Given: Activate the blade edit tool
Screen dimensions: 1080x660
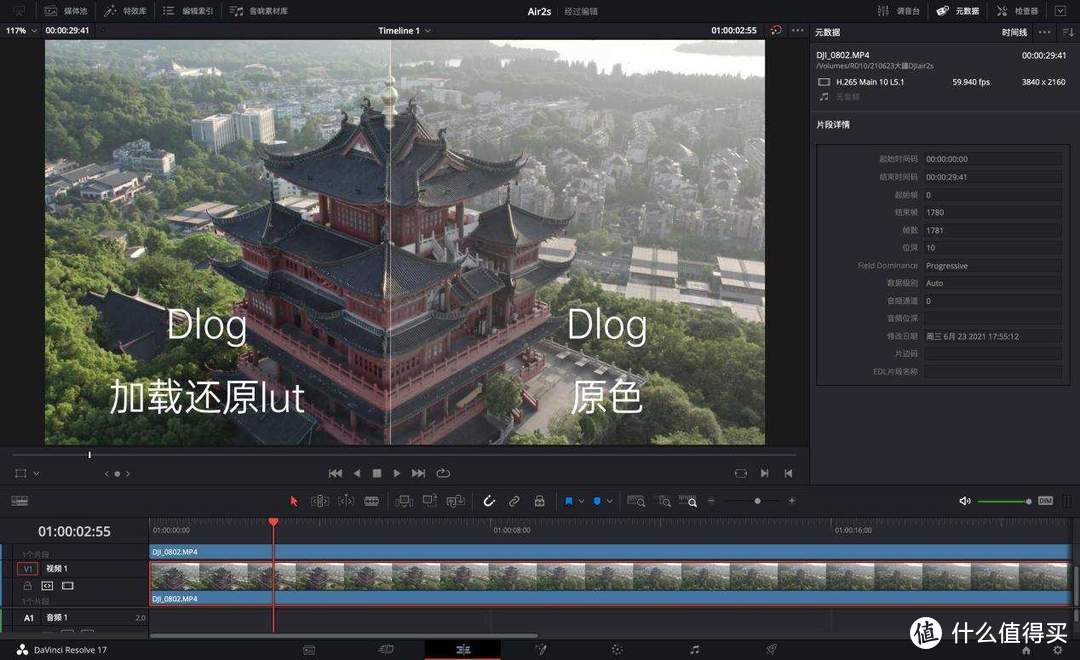Looking at the screenshot, I should [x=371, y=501].
